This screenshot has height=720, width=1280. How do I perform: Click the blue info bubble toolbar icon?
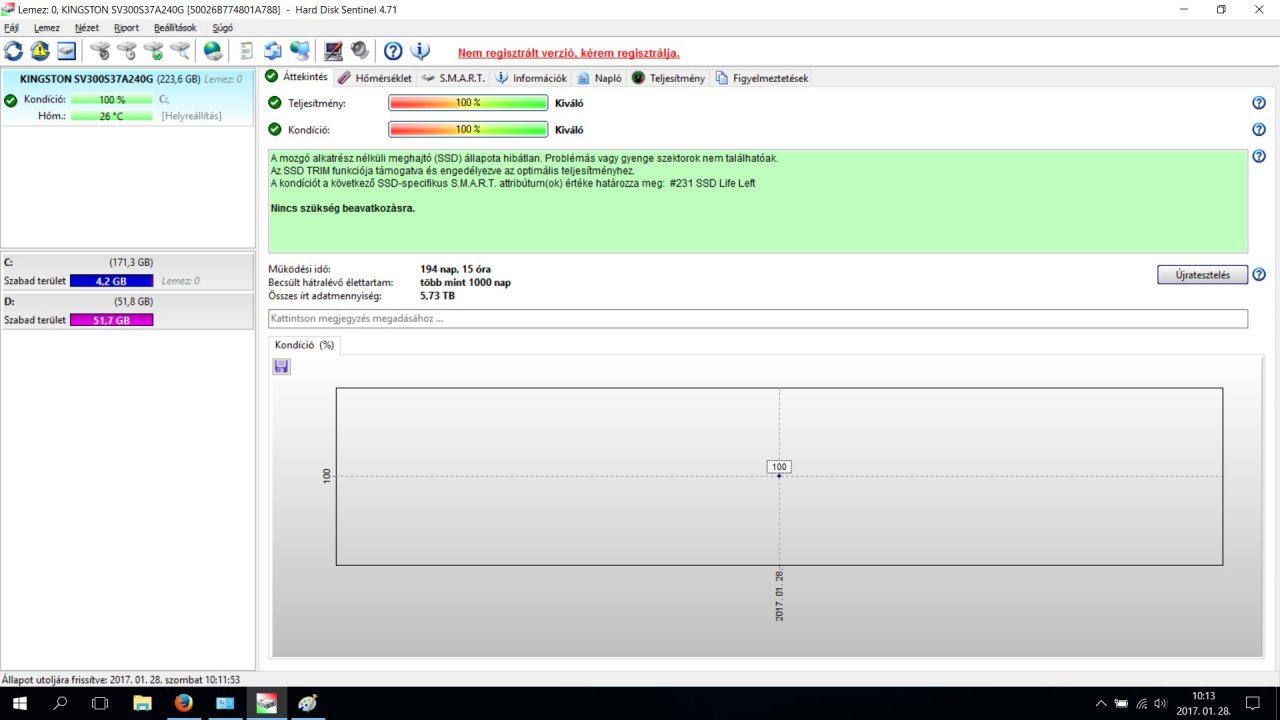(x=420, y=50)
